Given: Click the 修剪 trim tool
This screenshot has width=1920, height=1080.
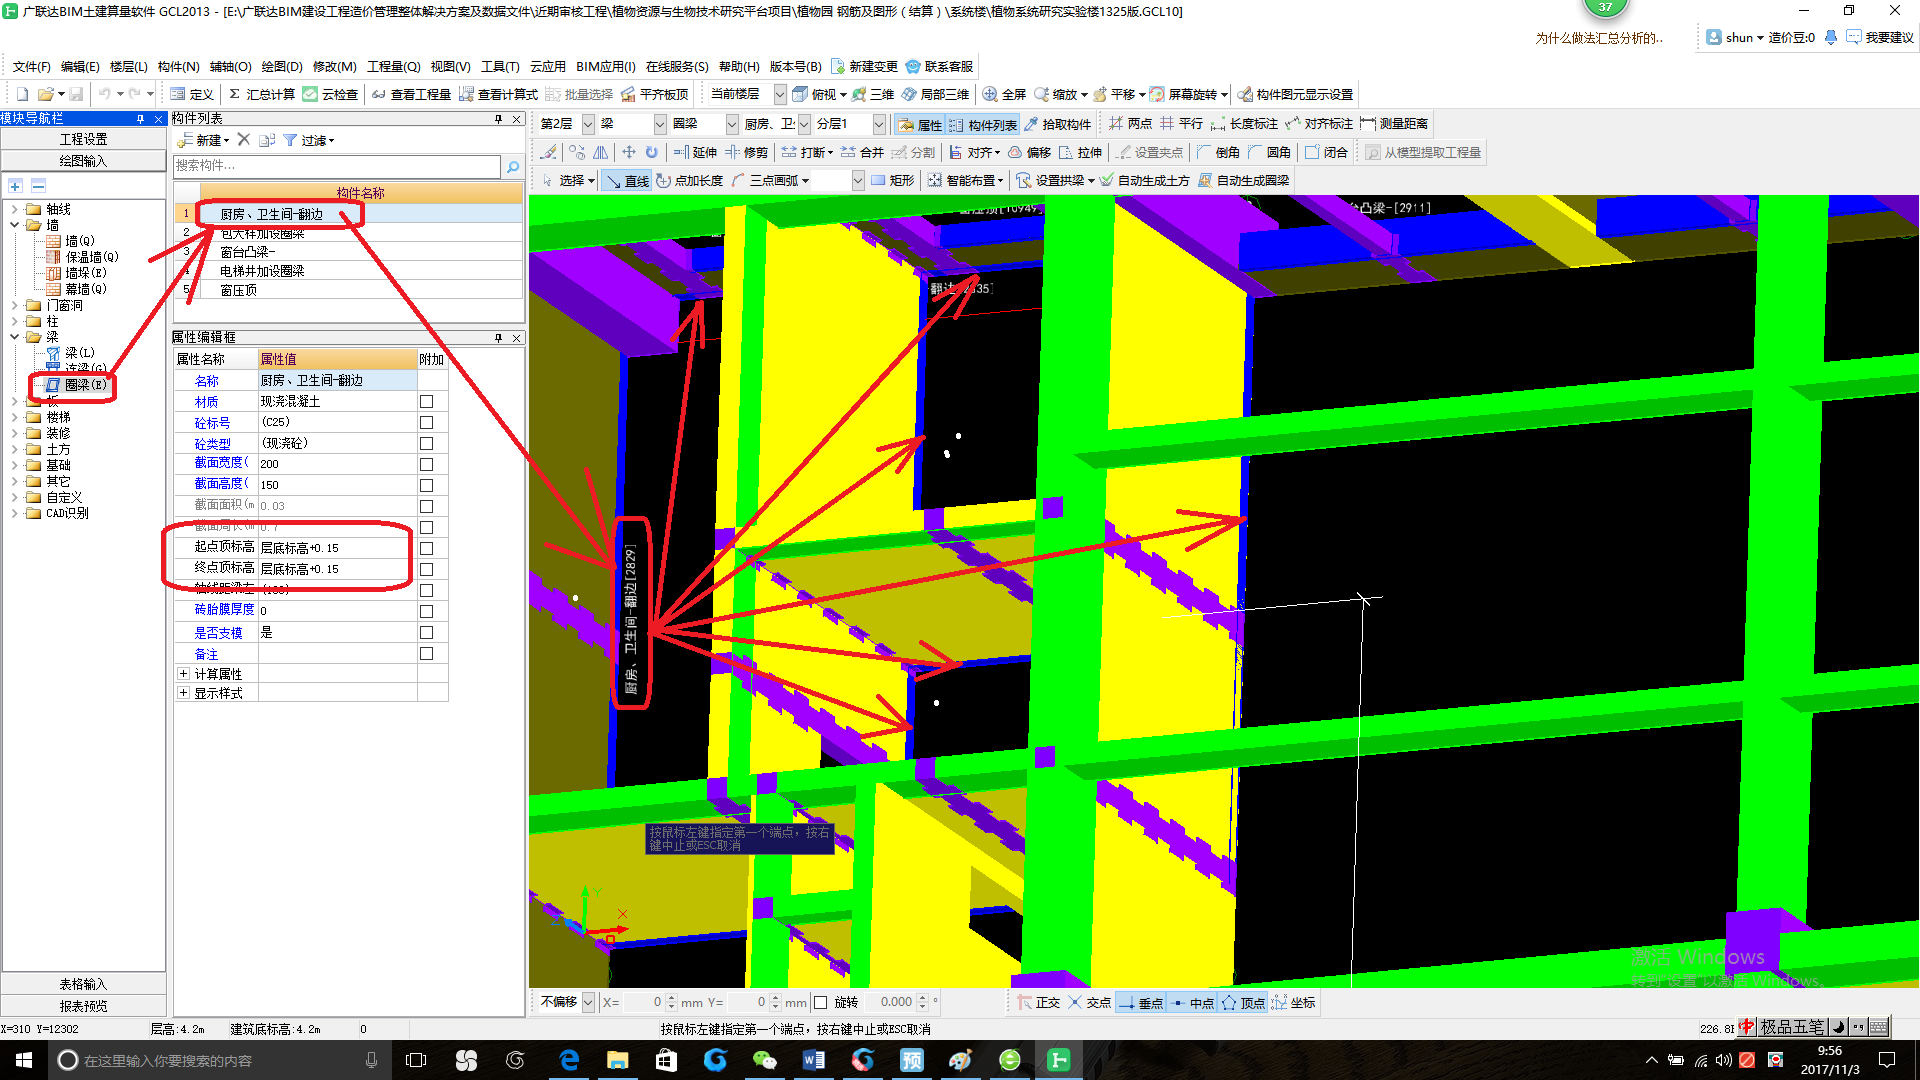Looking at the screenshot, I should click(x=747, y=152).
